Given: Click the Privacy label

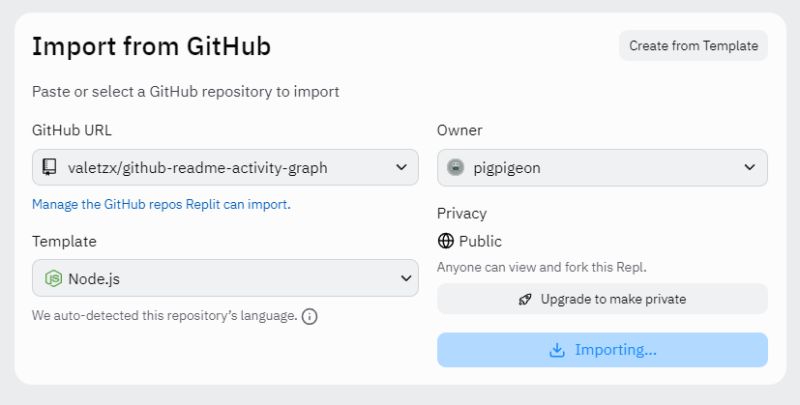Looking at the screenshot, I should point(462,213).
